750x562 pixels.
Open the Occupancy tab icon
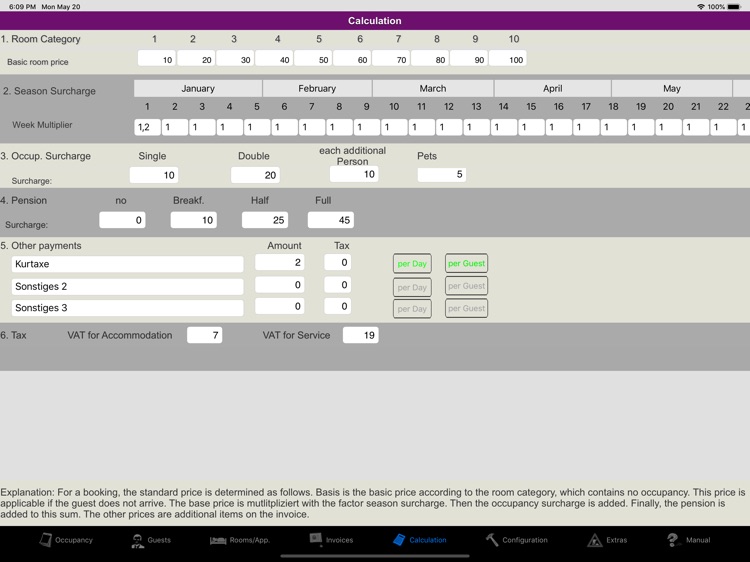pyautogui.click(x=45, y=540)
